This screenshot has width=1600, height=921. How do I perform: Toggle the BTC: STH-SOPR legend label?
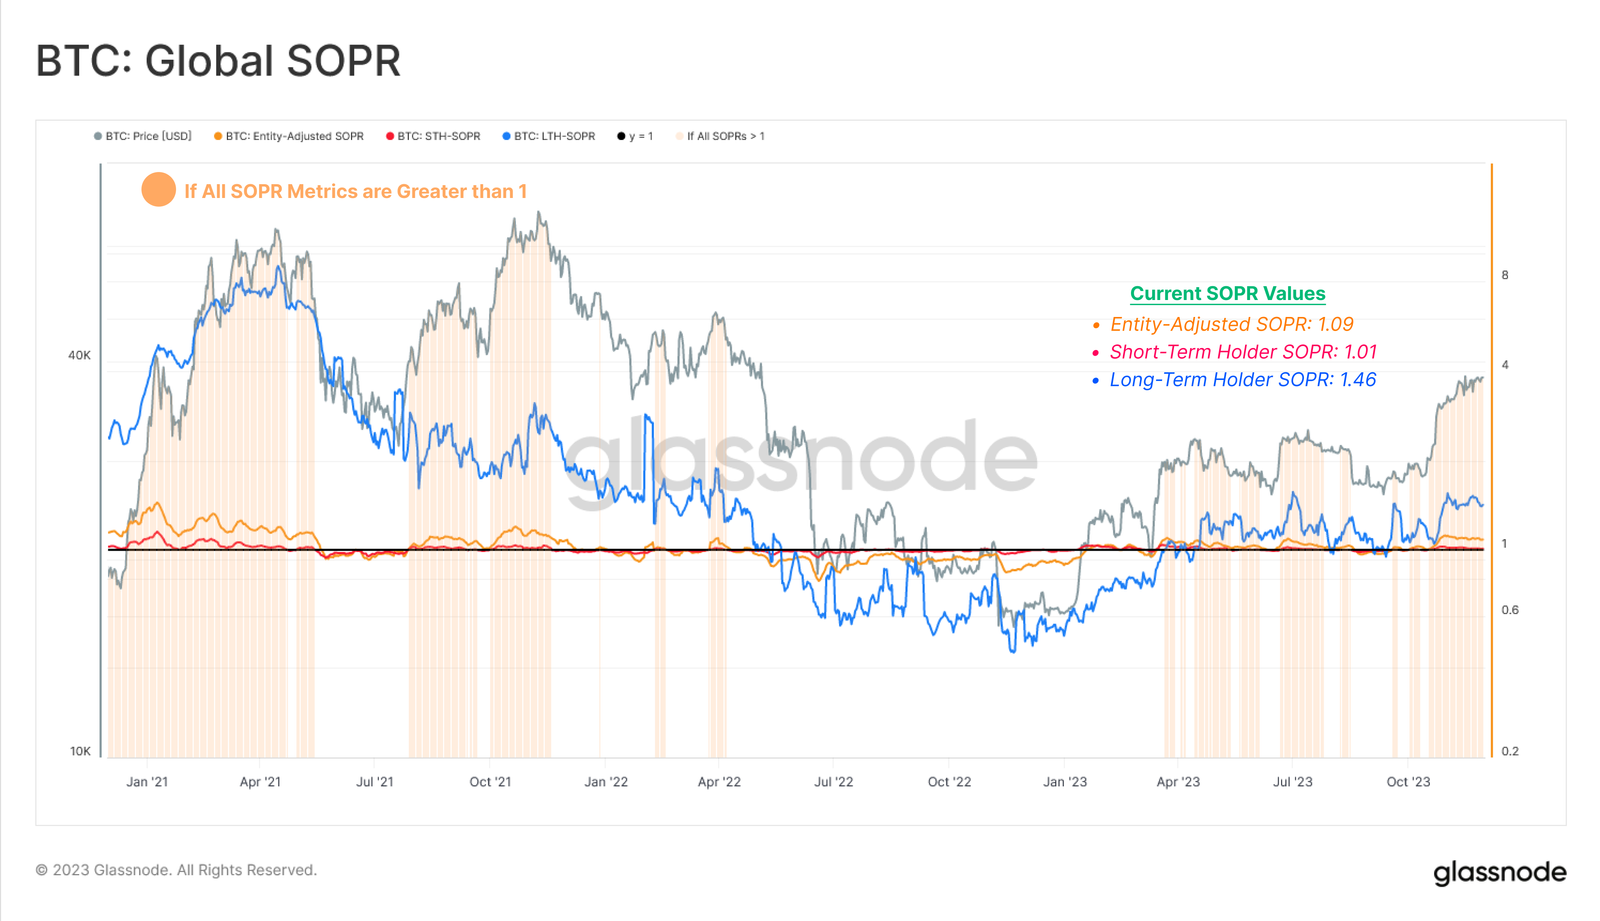[439, 136]
